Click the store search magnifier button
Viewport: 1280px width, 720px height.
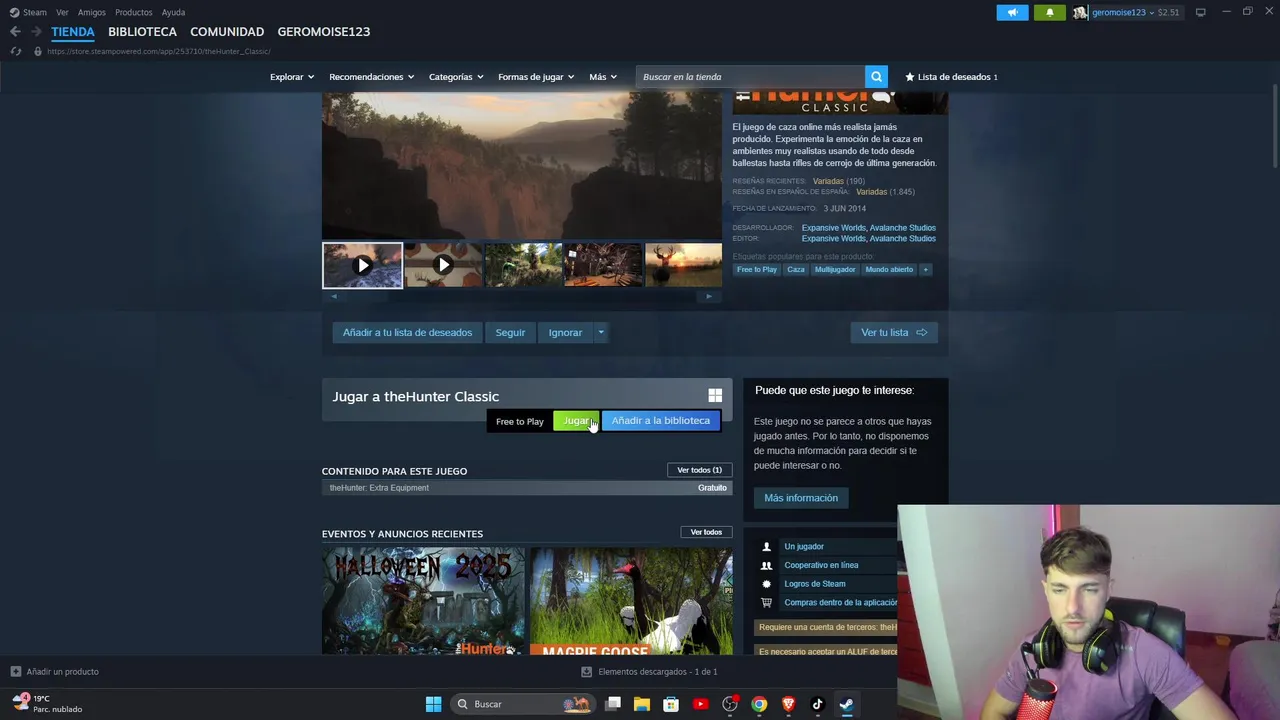click(876, 77)
